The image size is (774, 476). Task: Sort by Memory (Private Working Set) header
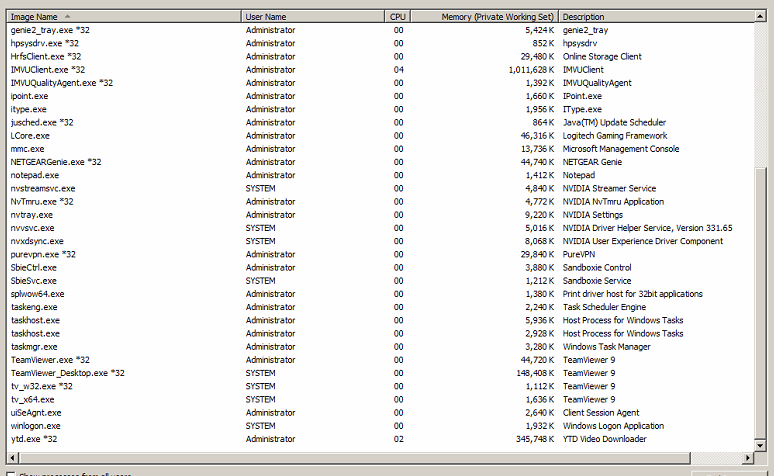coord(484,17)
